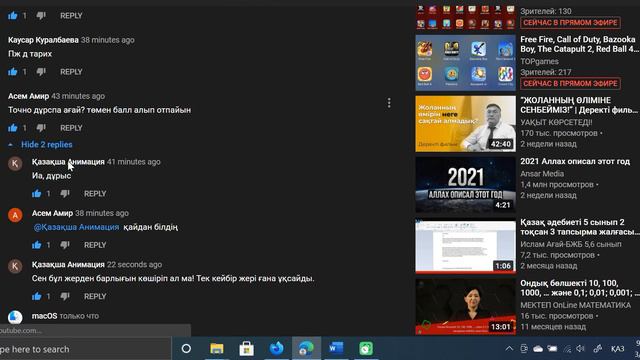Viewport: 640px width, 360px height.
Task: Like the reply "қайдан білдің"
Action: pos(37,245)
